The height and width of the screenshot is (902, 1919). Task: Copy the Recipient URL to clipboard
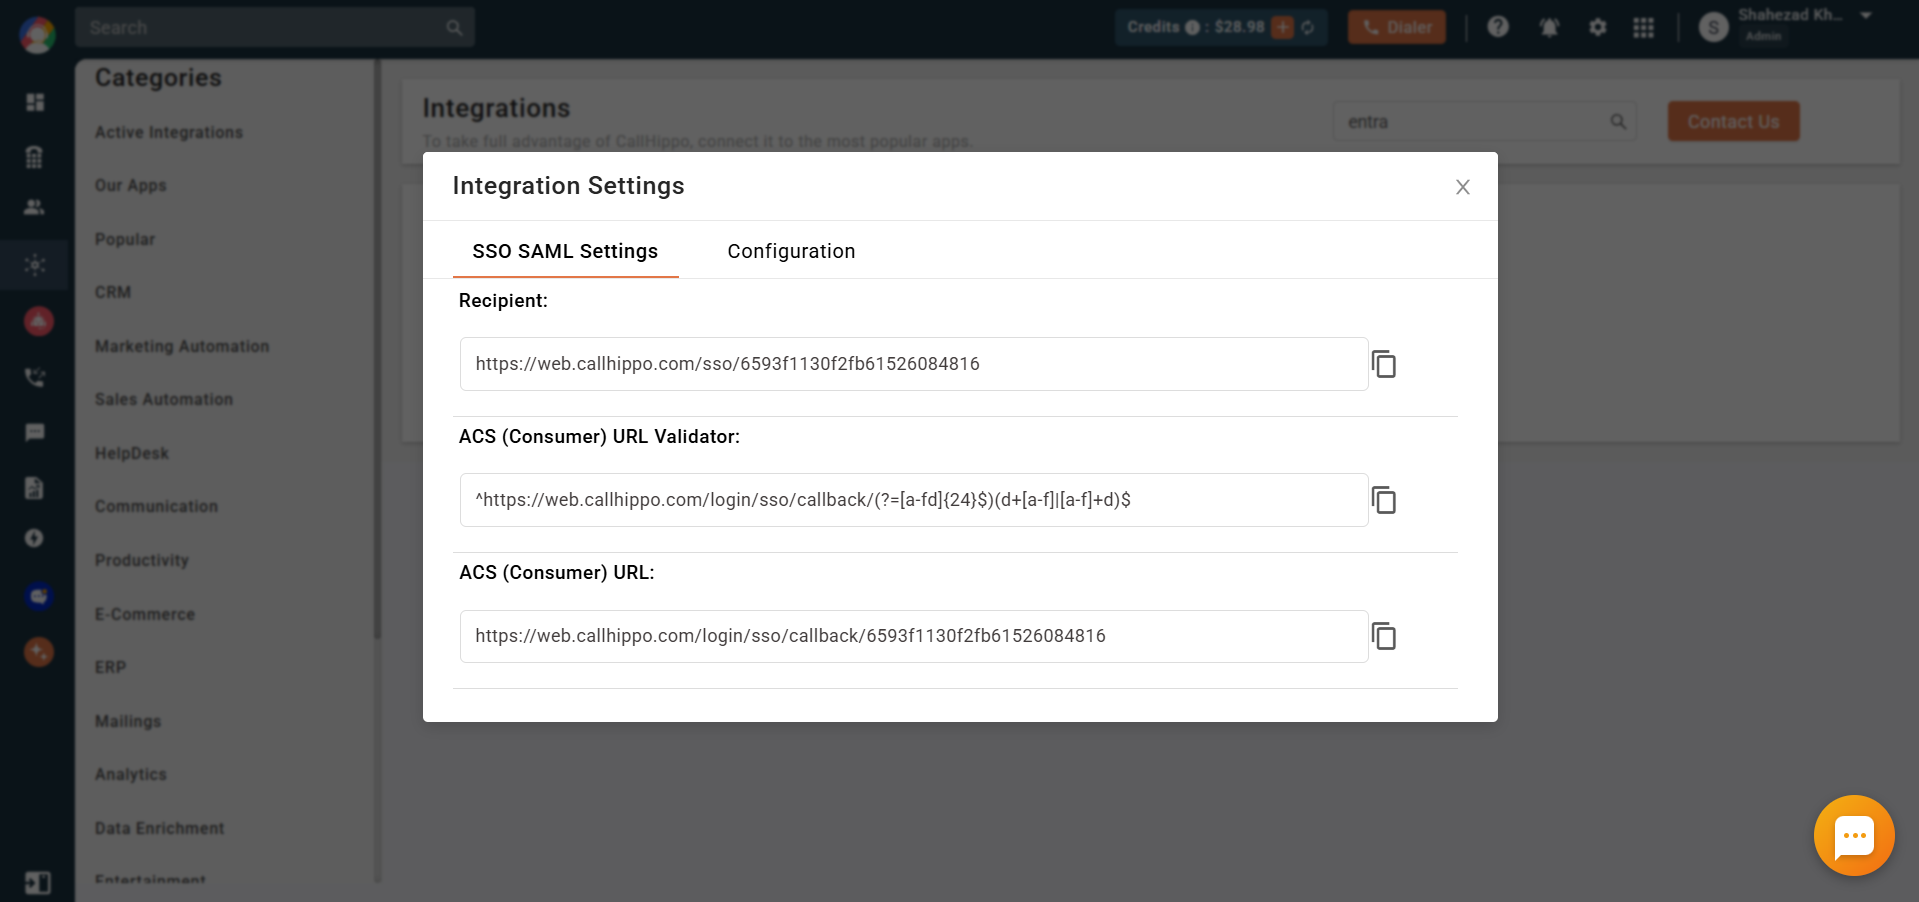coord(1384,364)
